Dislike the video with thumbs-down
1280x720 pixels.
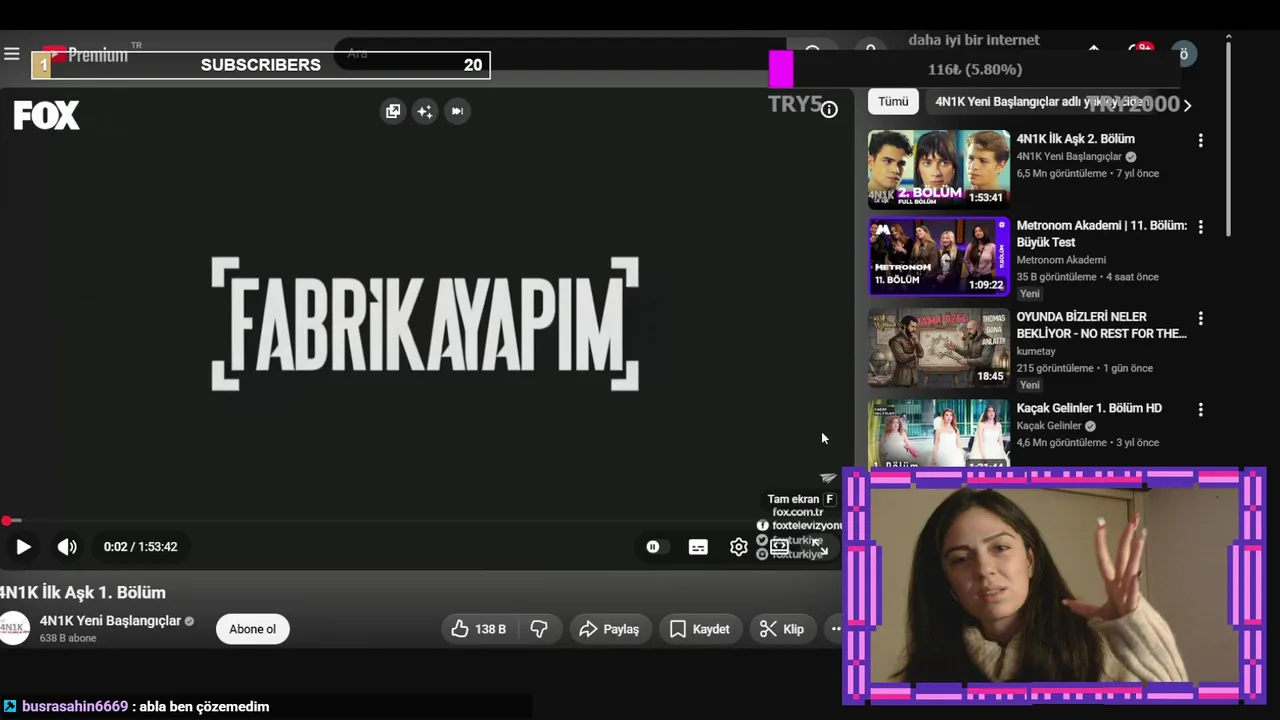pyautogui.click(x=539, y=629)
